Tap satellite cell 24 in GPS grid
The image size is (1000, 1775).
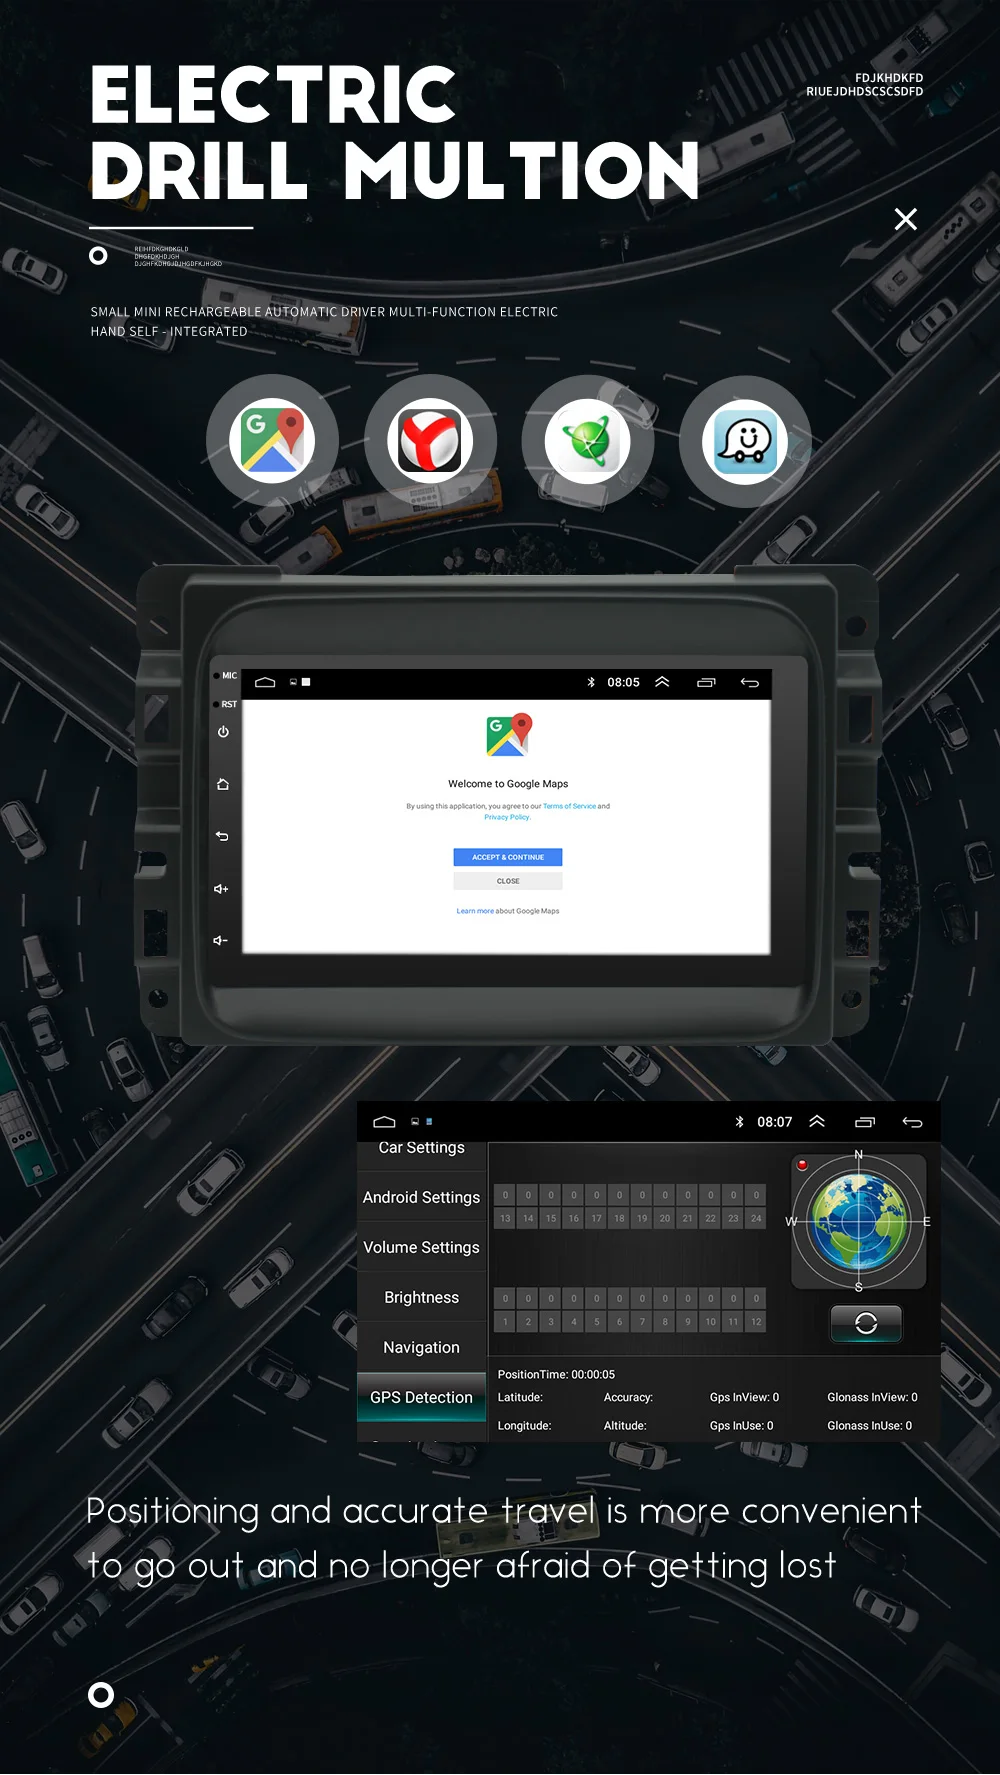click(756, 1218)
